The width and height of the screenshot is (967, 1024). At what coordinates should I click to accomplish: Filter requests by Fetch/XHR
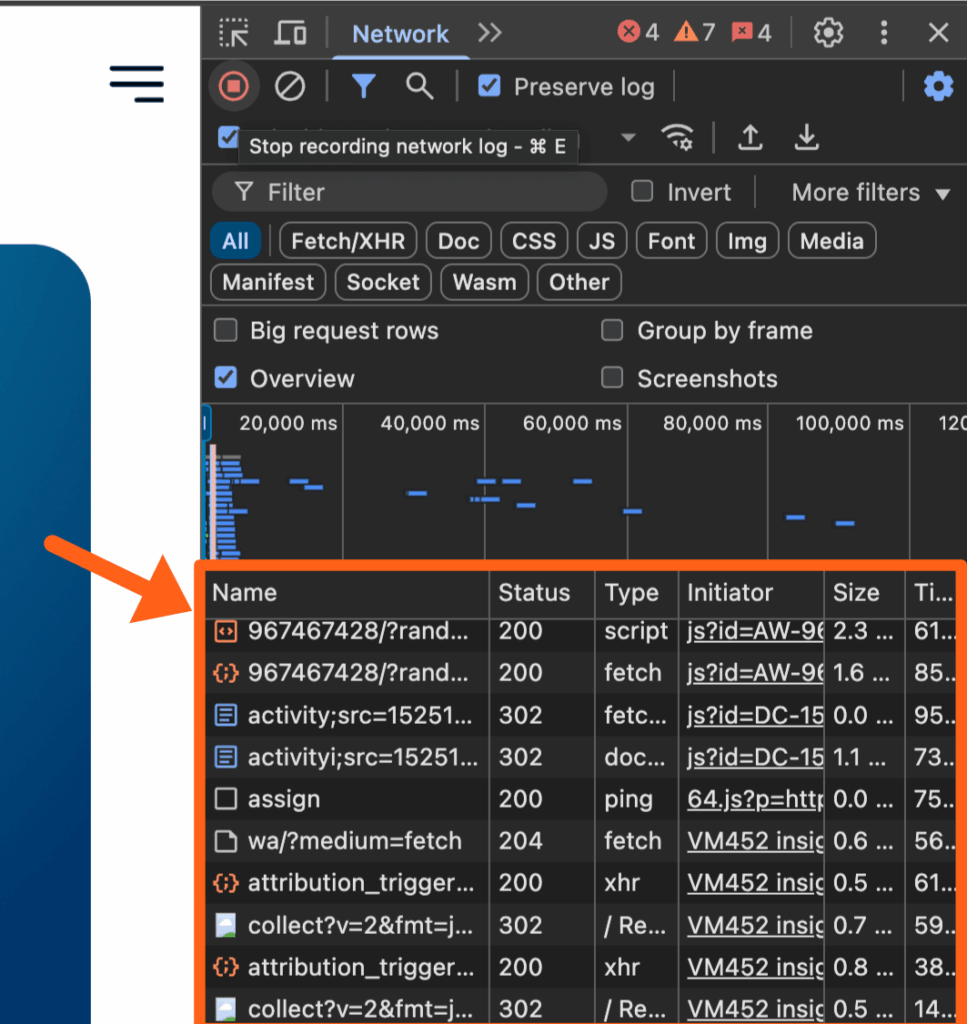[347, 240]
